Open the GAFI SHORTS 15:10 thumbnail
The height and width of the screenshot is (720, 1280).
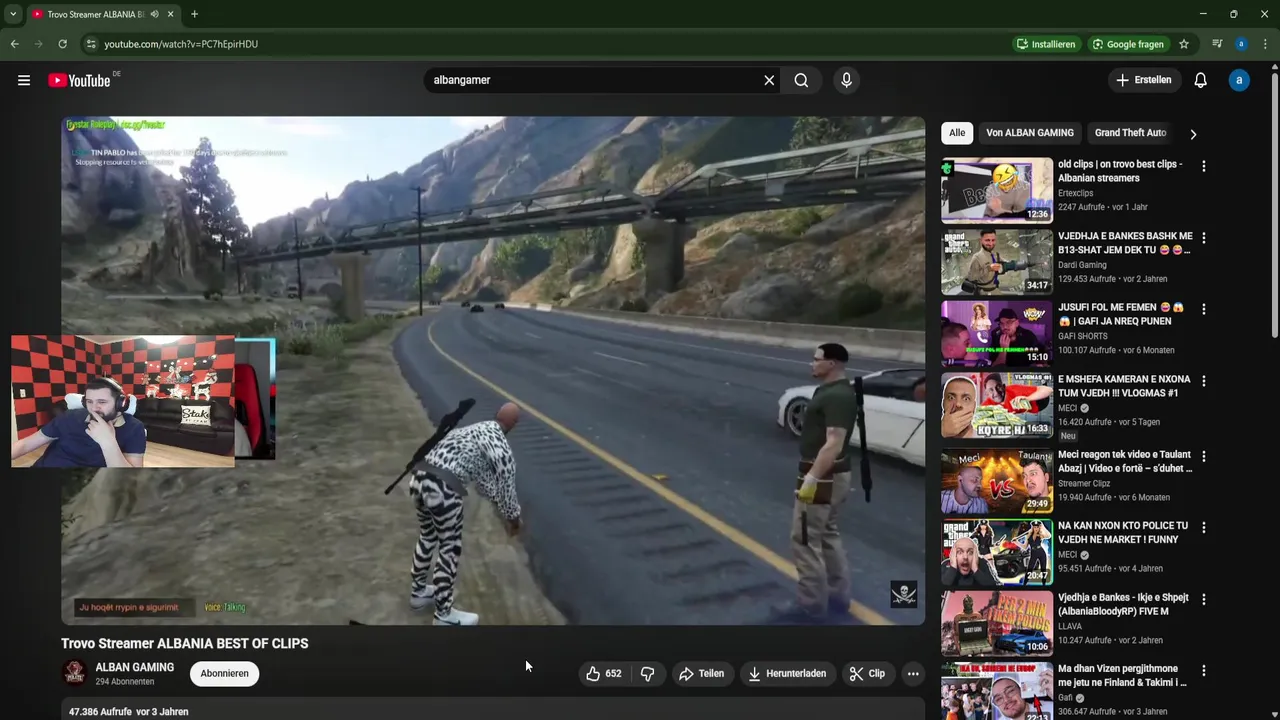[x=996, y=333]
